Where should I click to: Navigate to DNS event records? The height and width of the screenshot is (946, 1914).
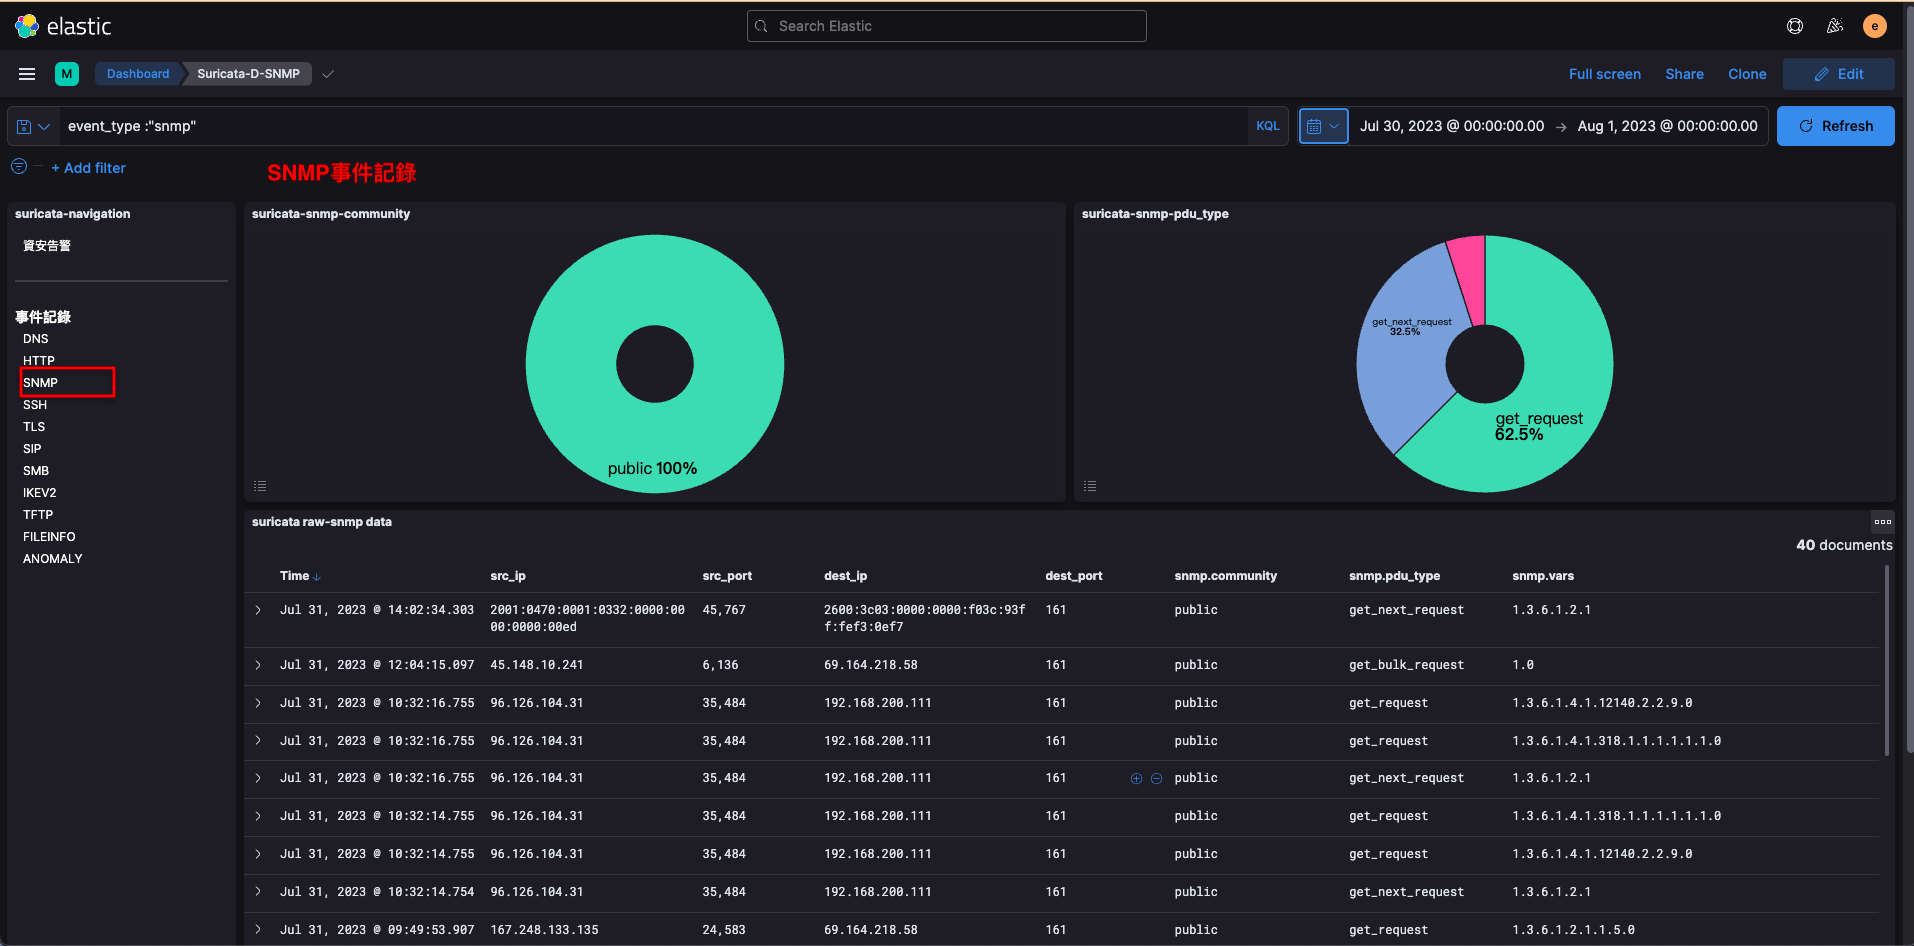[36, 339]
